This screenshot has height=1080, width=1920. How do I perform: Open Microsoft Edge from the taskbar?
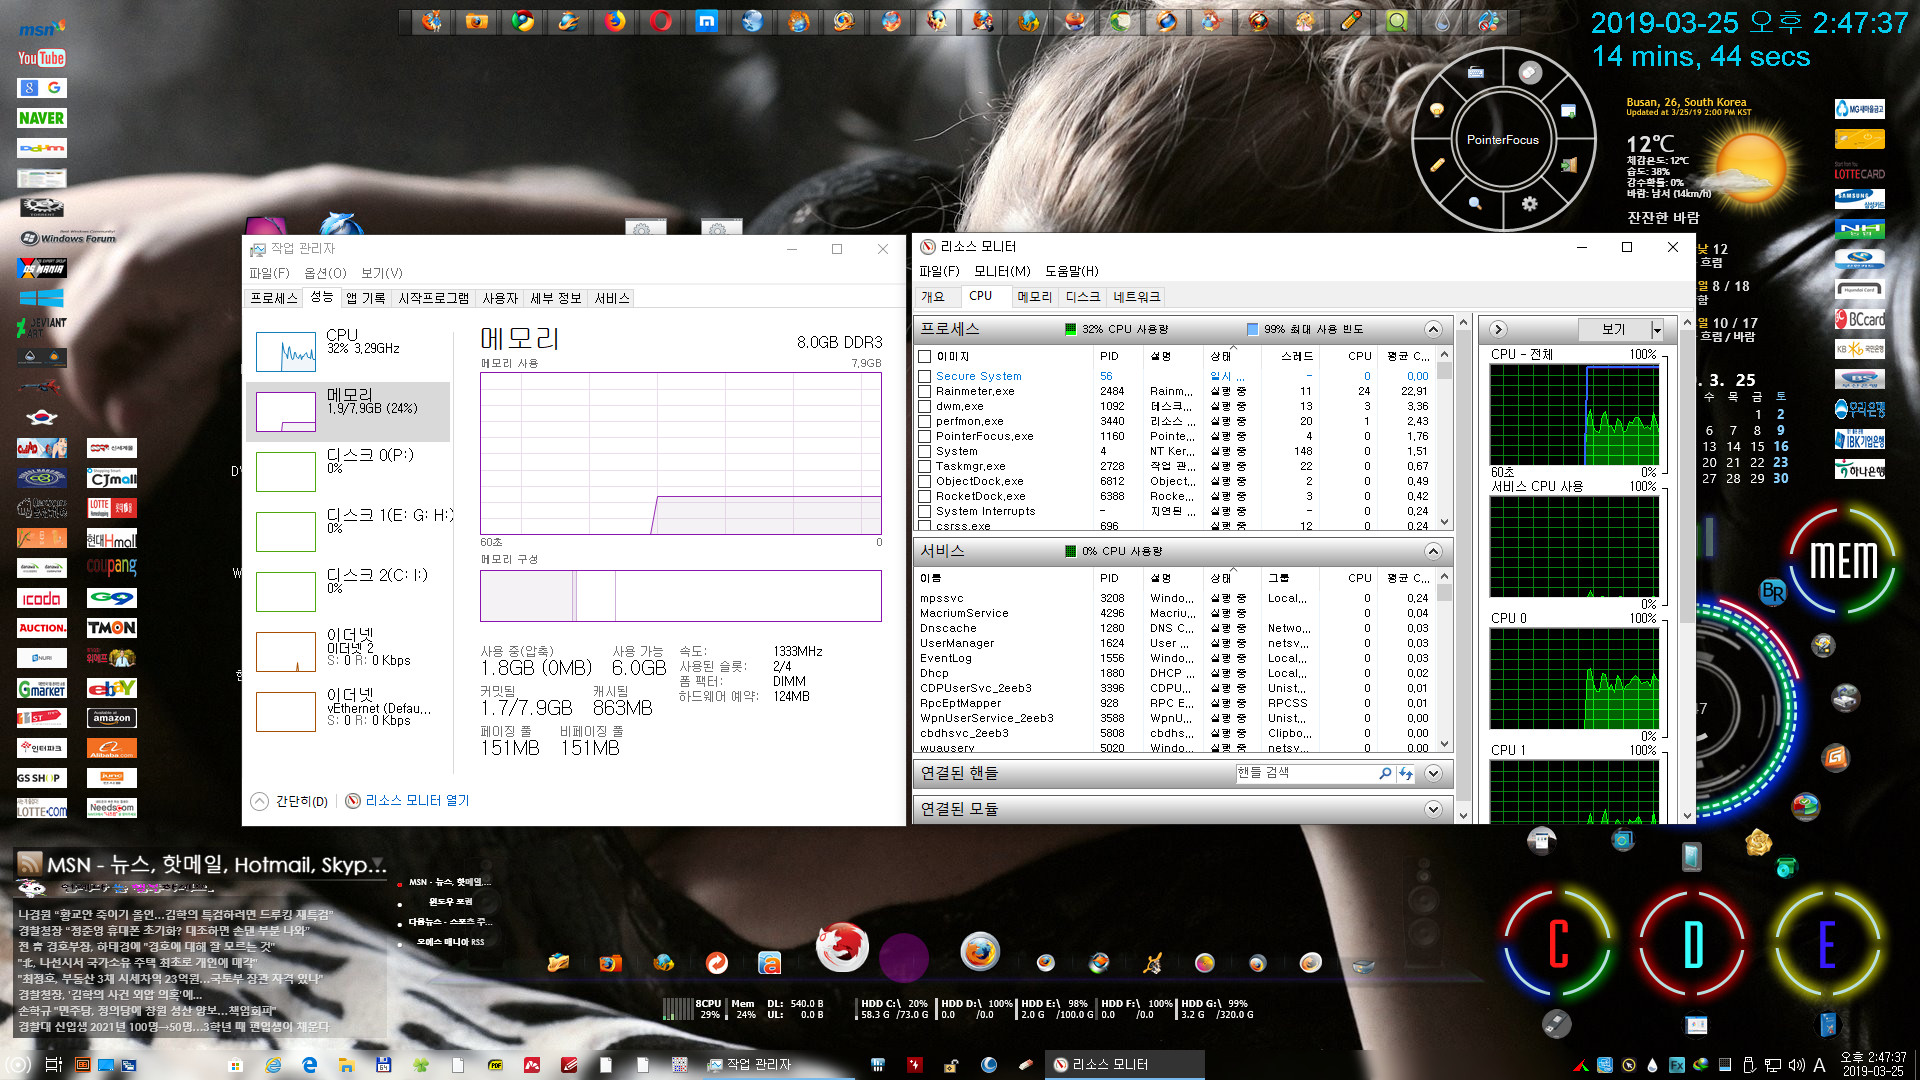(x=309, y=1065)
